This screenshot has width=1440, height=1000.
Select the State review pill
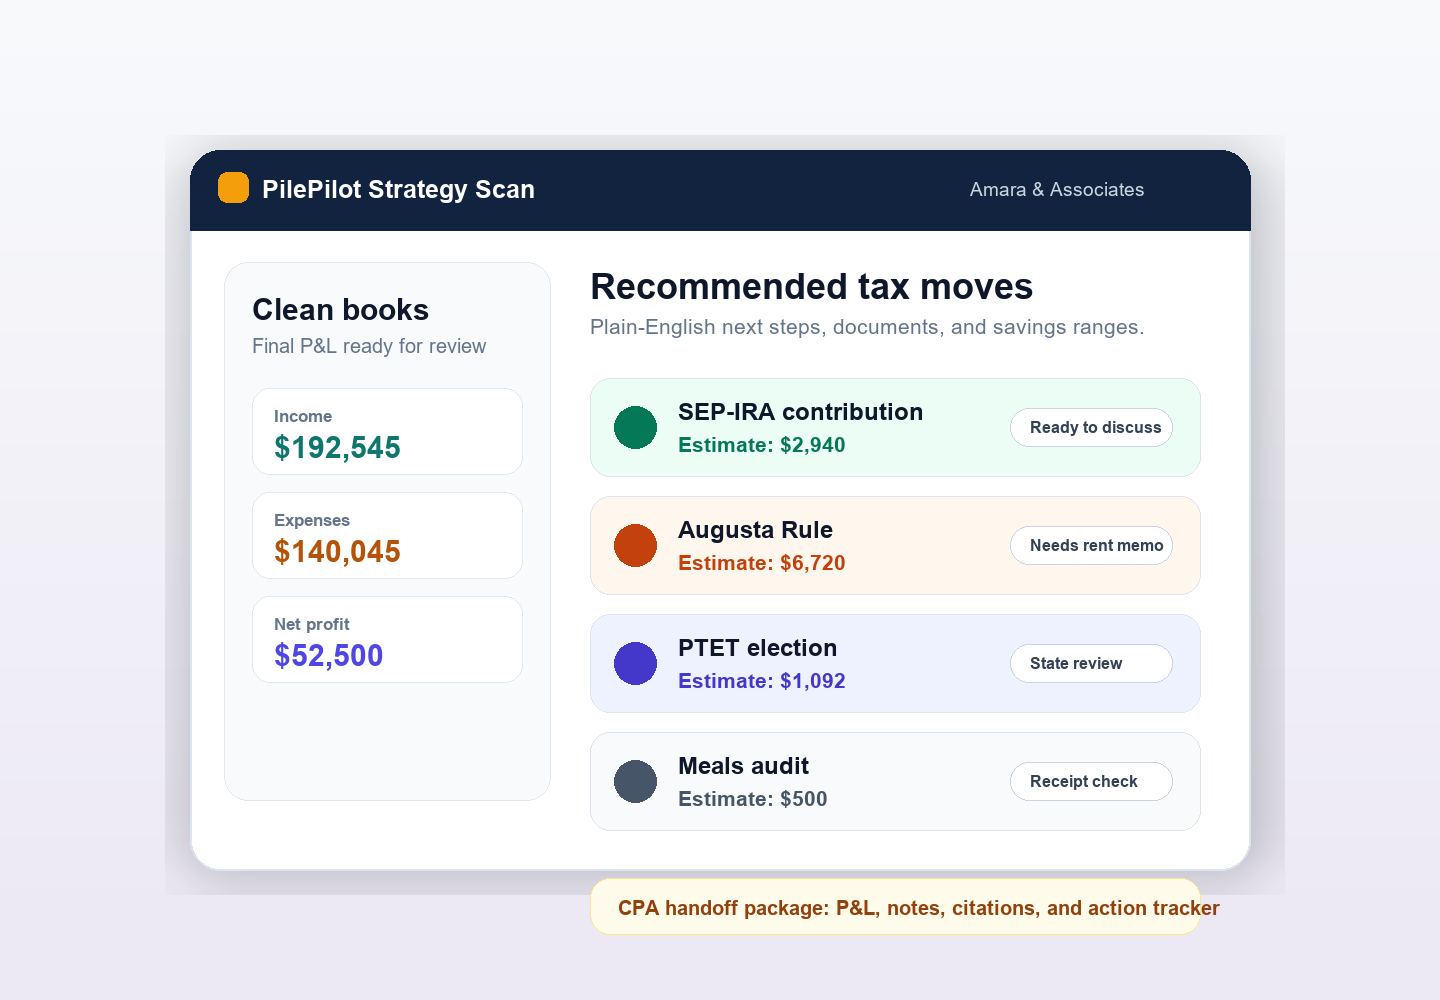[x=1091, y=663]
